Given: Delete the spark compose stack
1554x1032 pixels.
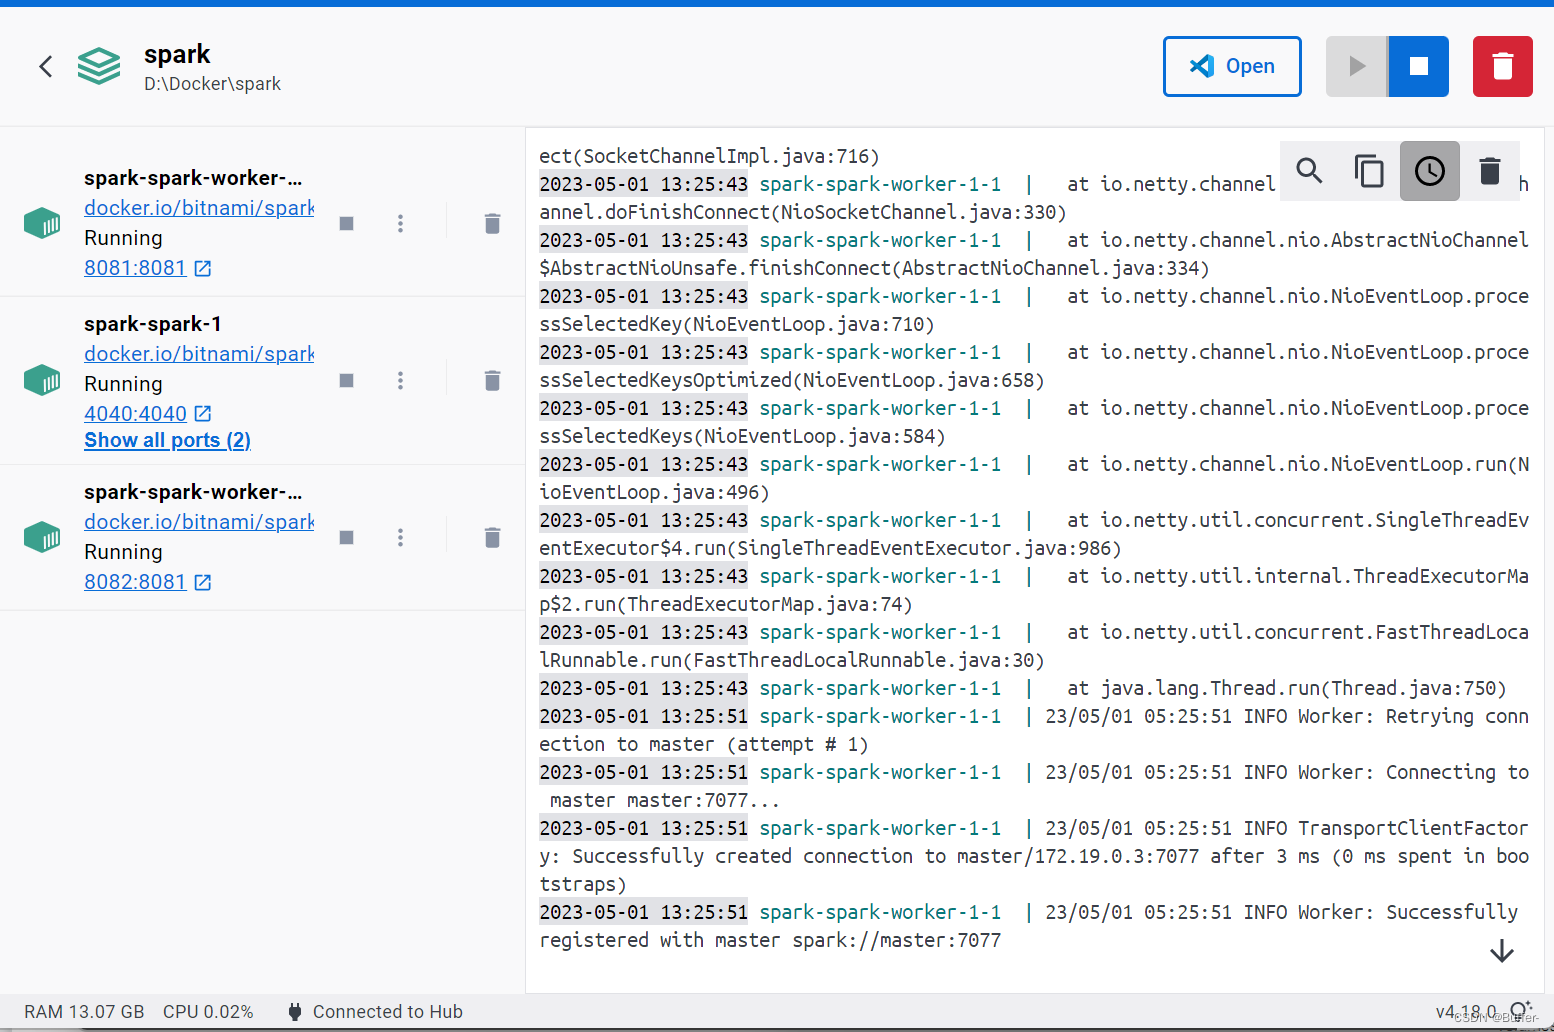Looking at the screenshot, I should (x=1502, y=67).
